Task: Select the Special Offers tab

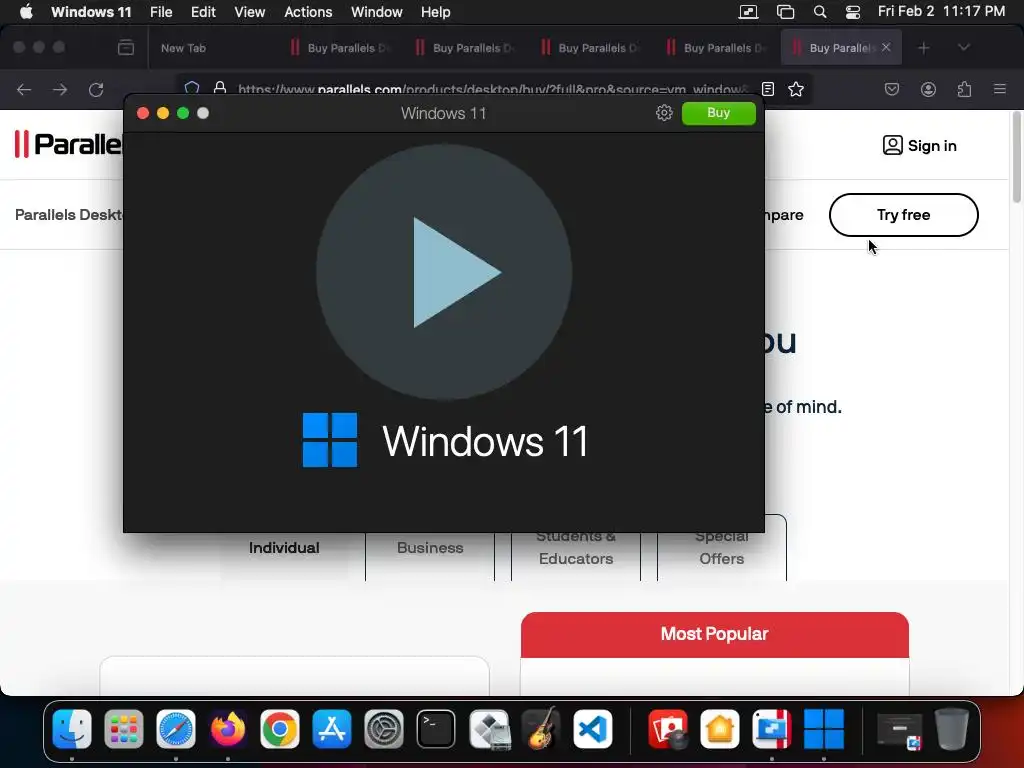Action: click(722, 548)
